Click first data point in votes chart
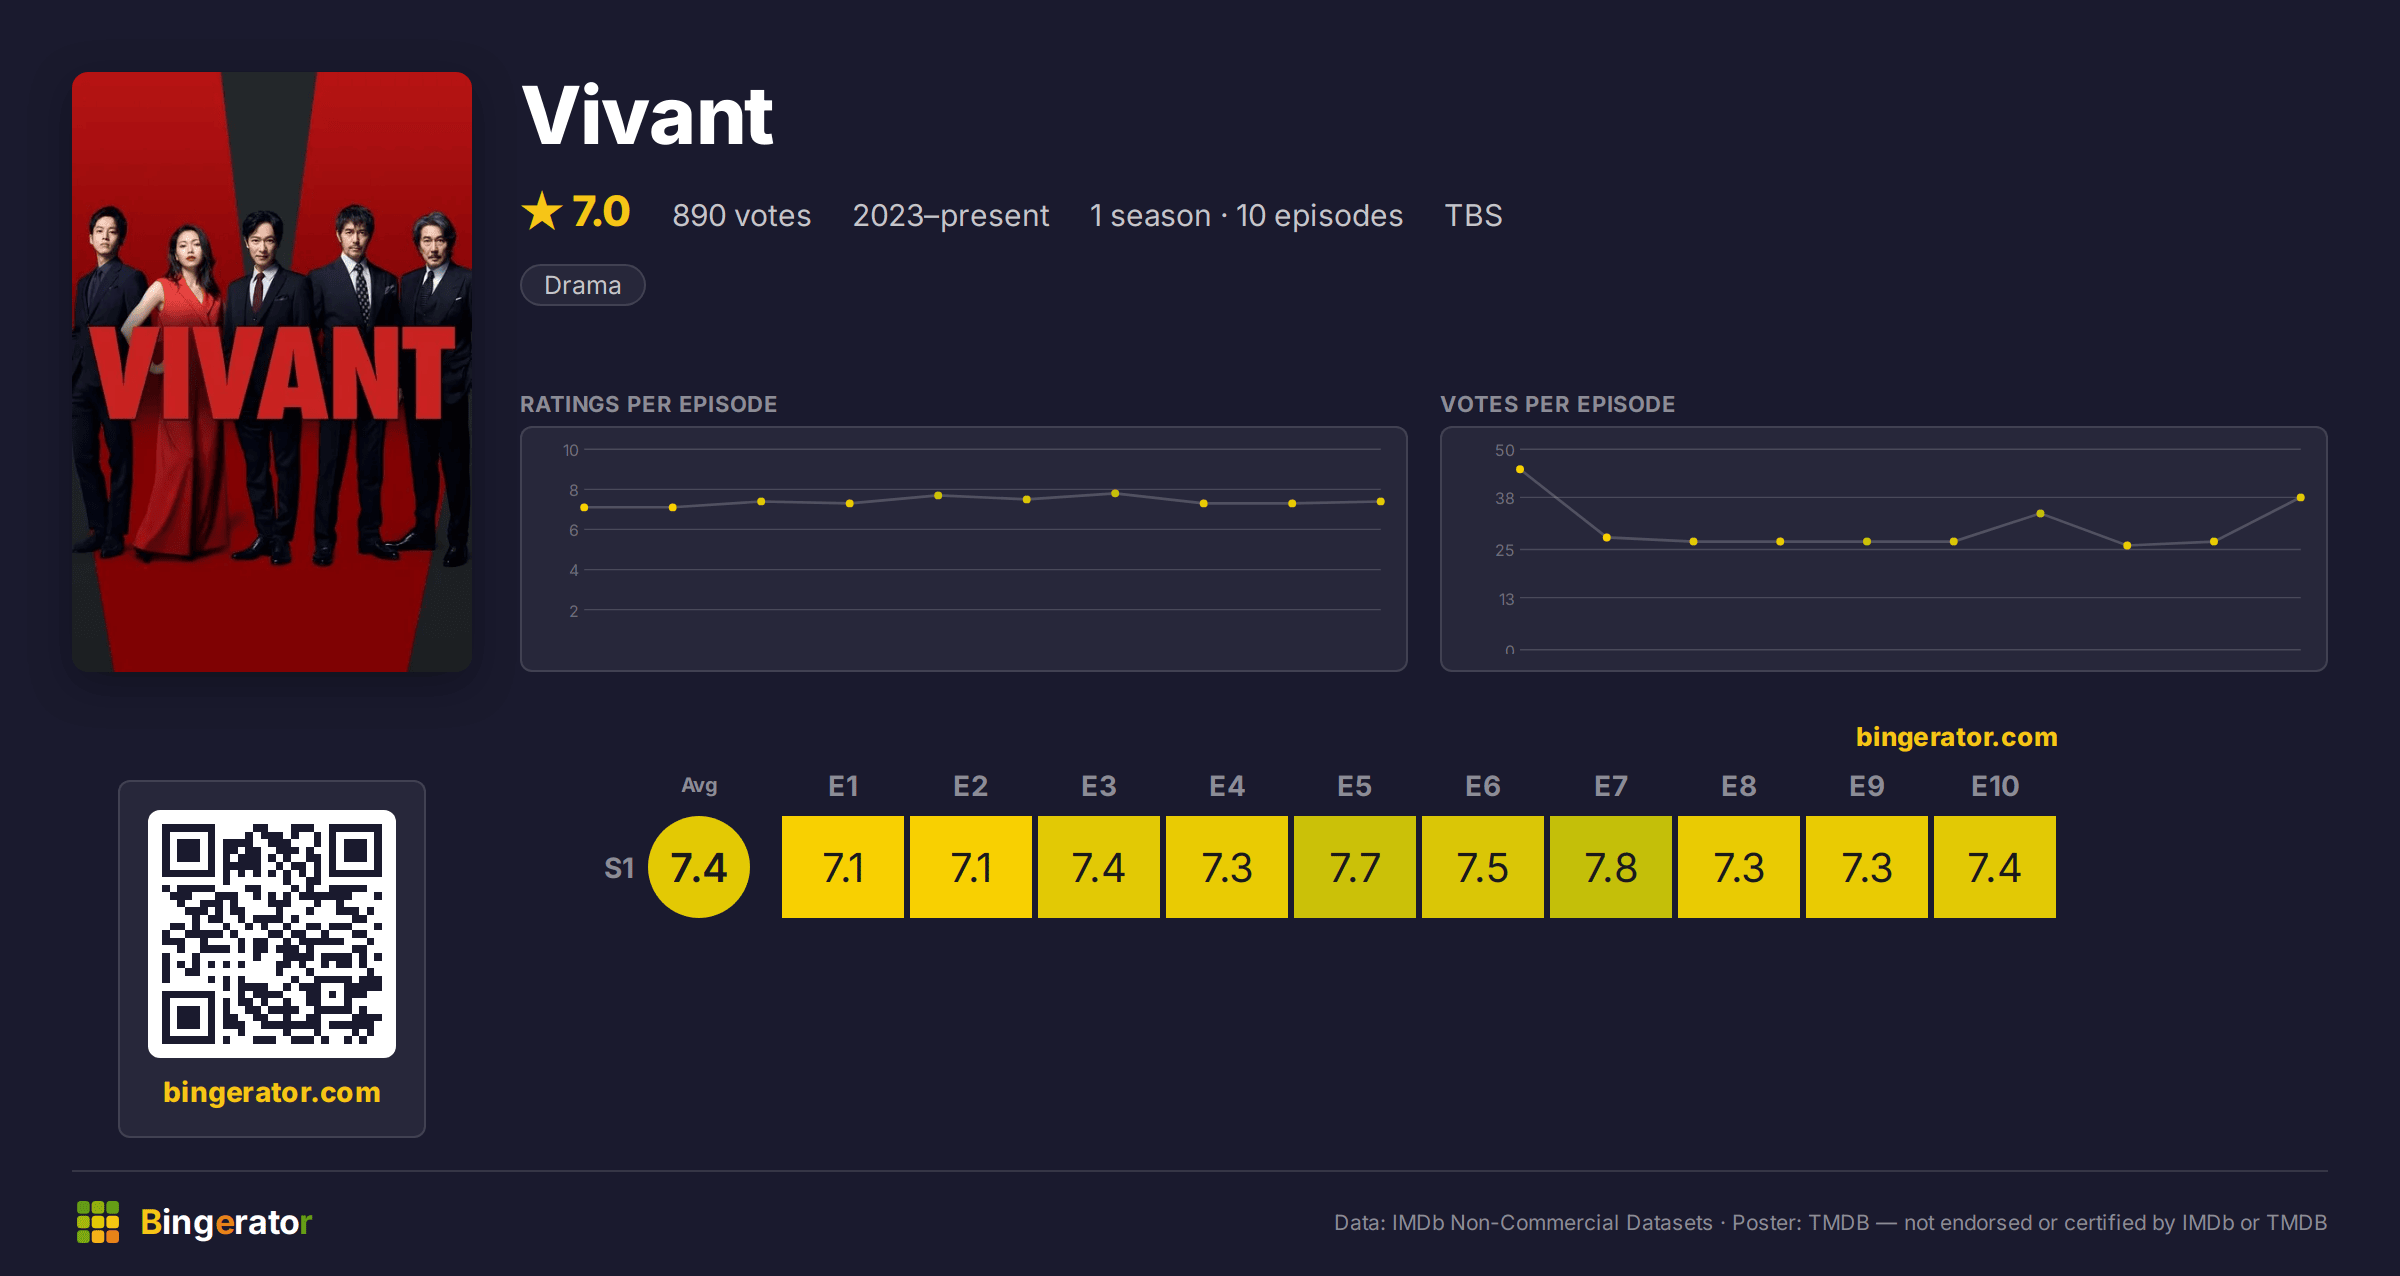2400x1276 pixels. coord(1520,469)
